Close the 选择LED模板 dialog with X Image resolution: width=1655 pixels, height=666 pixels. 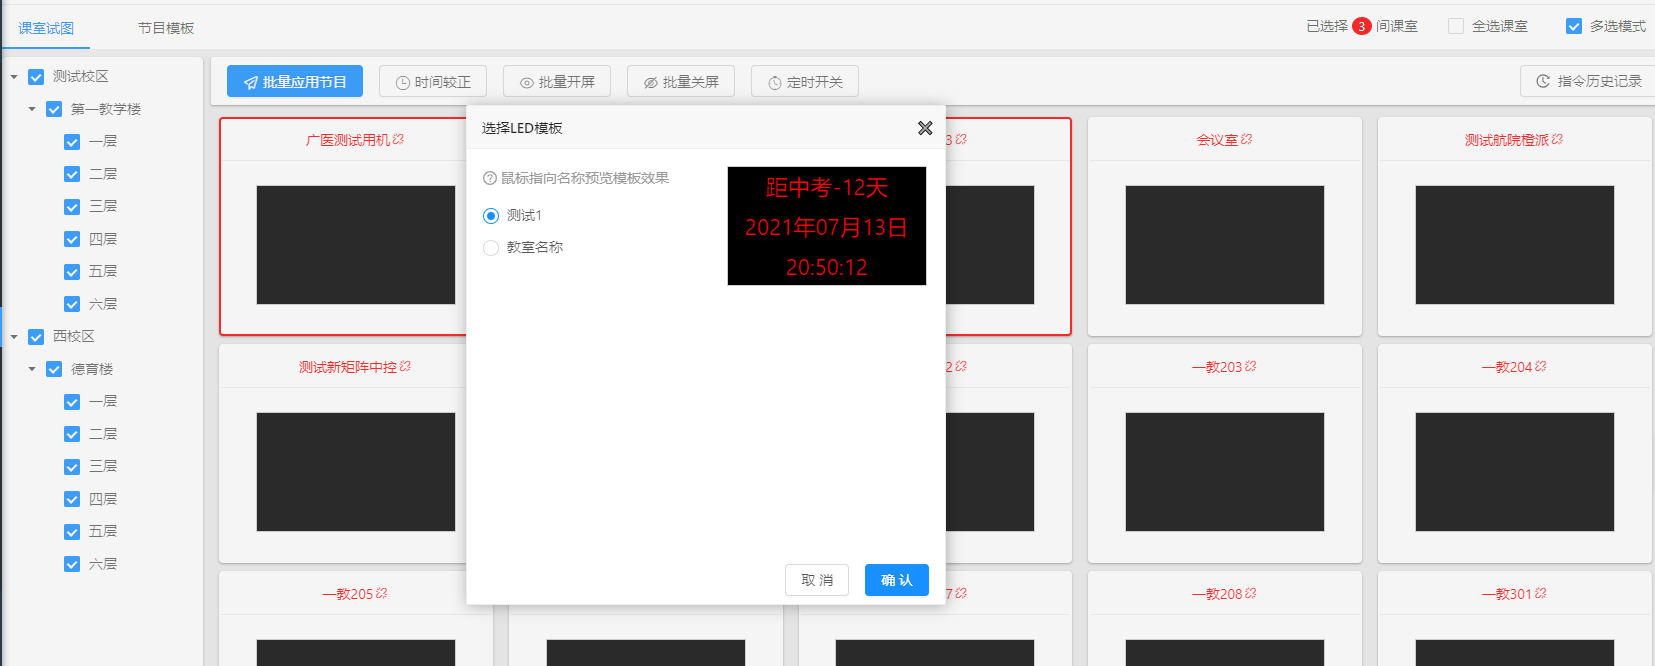coord(925,128)
